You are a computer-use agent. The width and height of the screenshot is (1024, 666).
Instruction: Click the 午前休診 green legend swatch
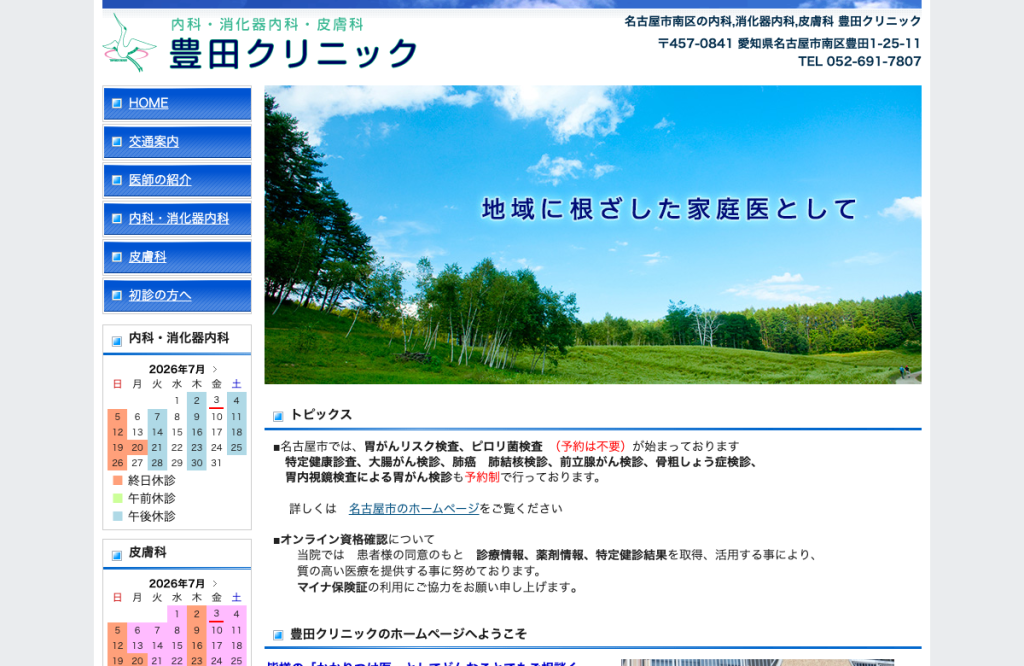click(118, 498)
